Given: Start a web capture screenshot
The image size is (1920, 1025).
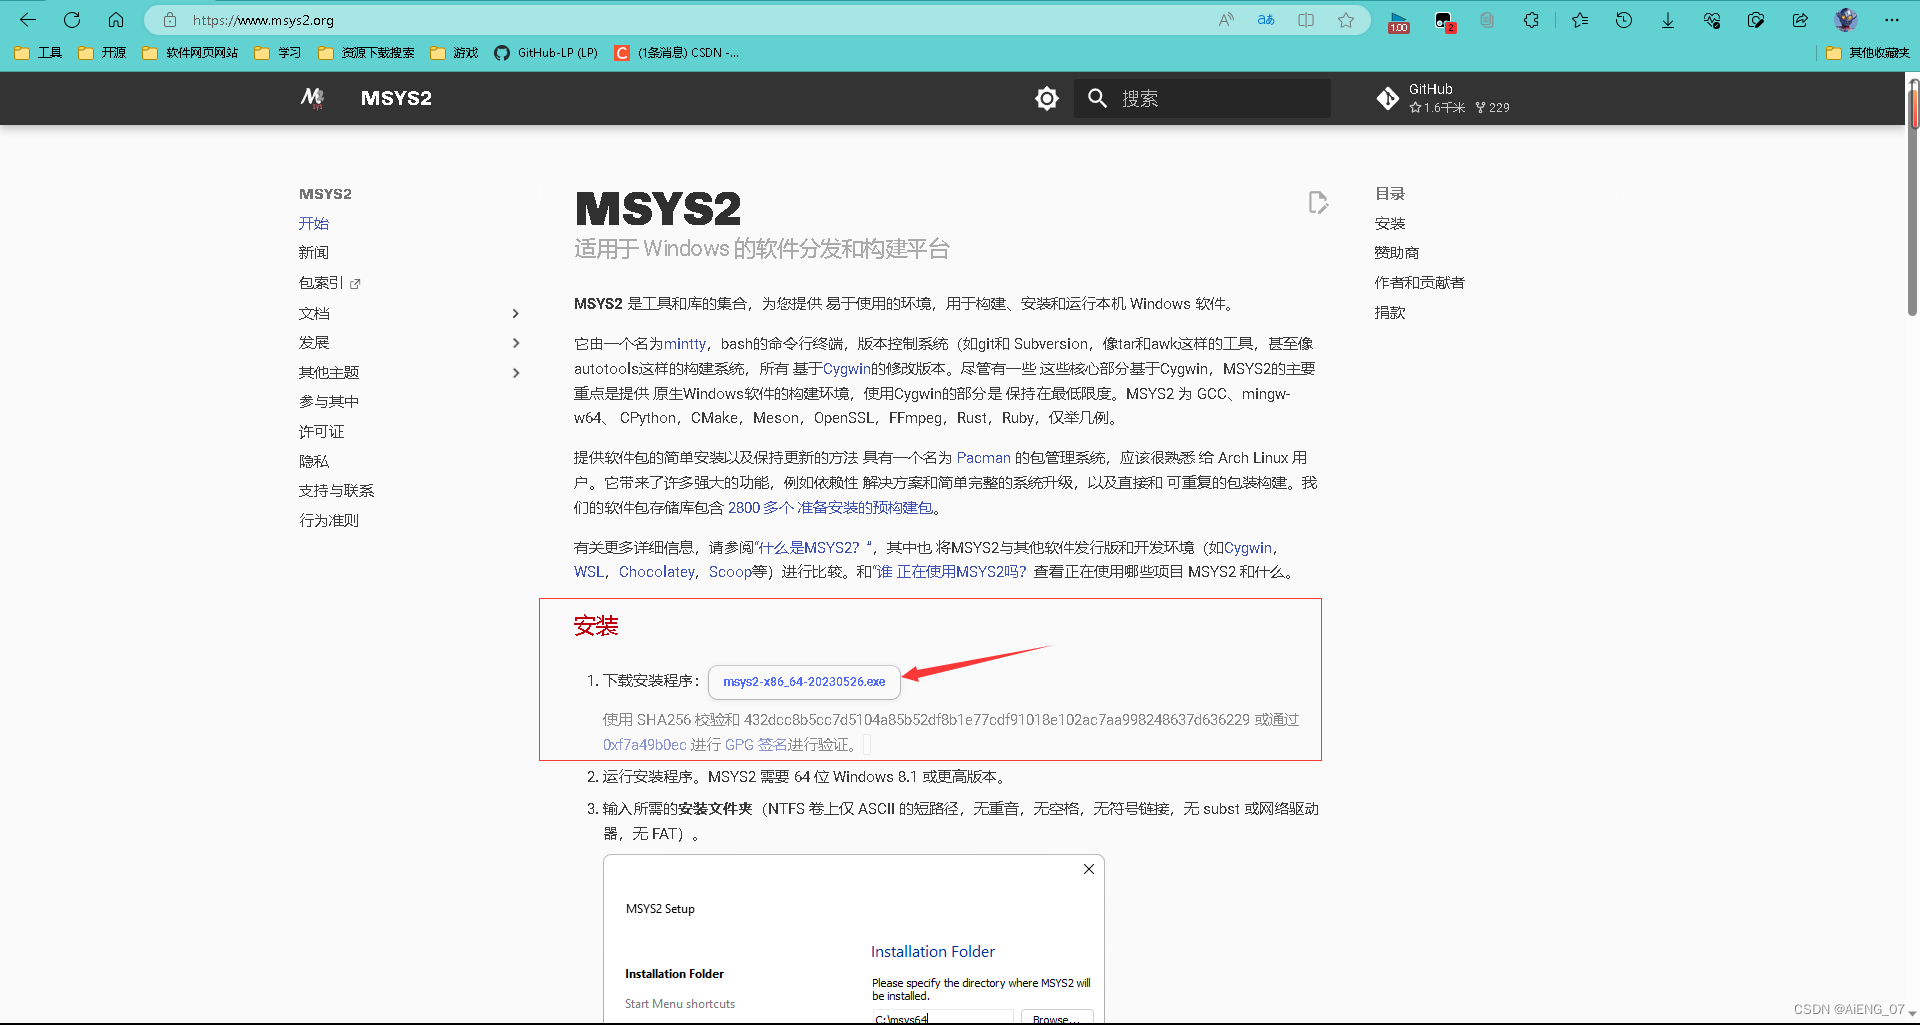Looking at the screenshot, I should point(1756,20).
